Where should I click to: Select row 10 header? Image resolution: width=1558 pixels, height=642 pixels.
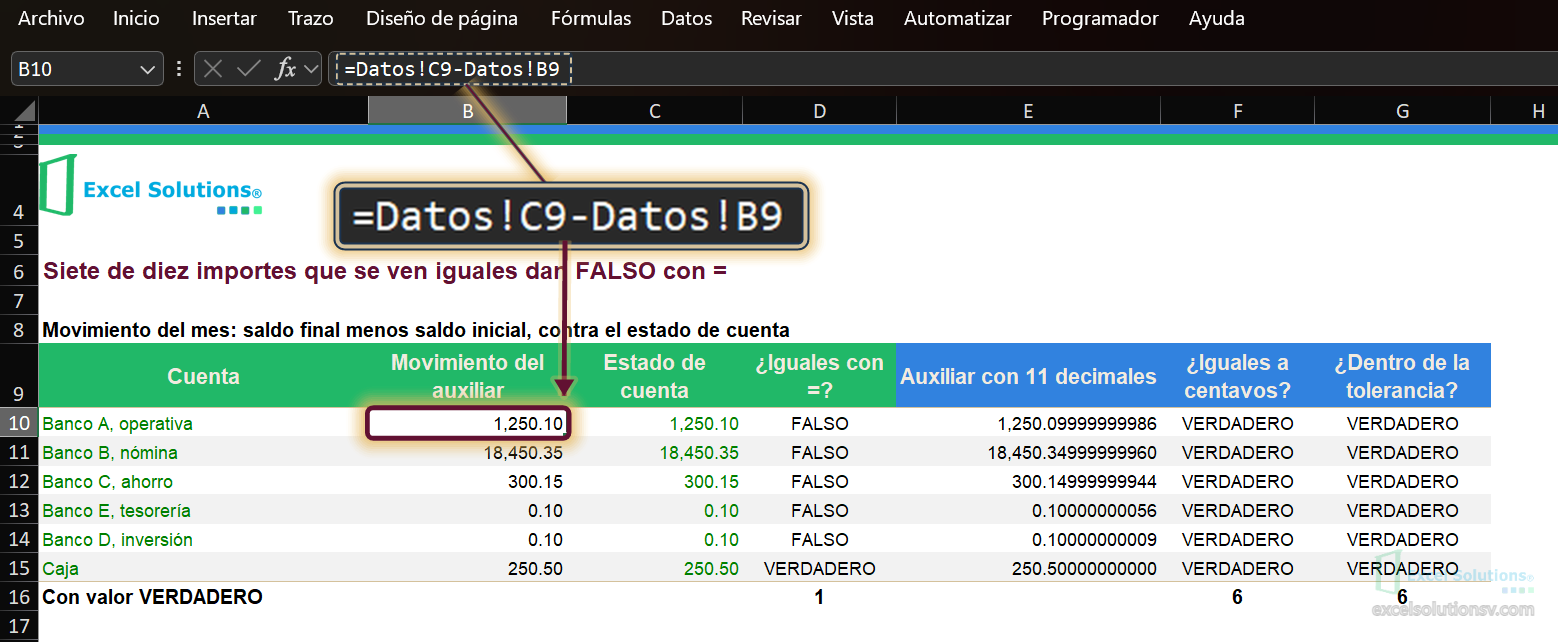click(19, 423)
